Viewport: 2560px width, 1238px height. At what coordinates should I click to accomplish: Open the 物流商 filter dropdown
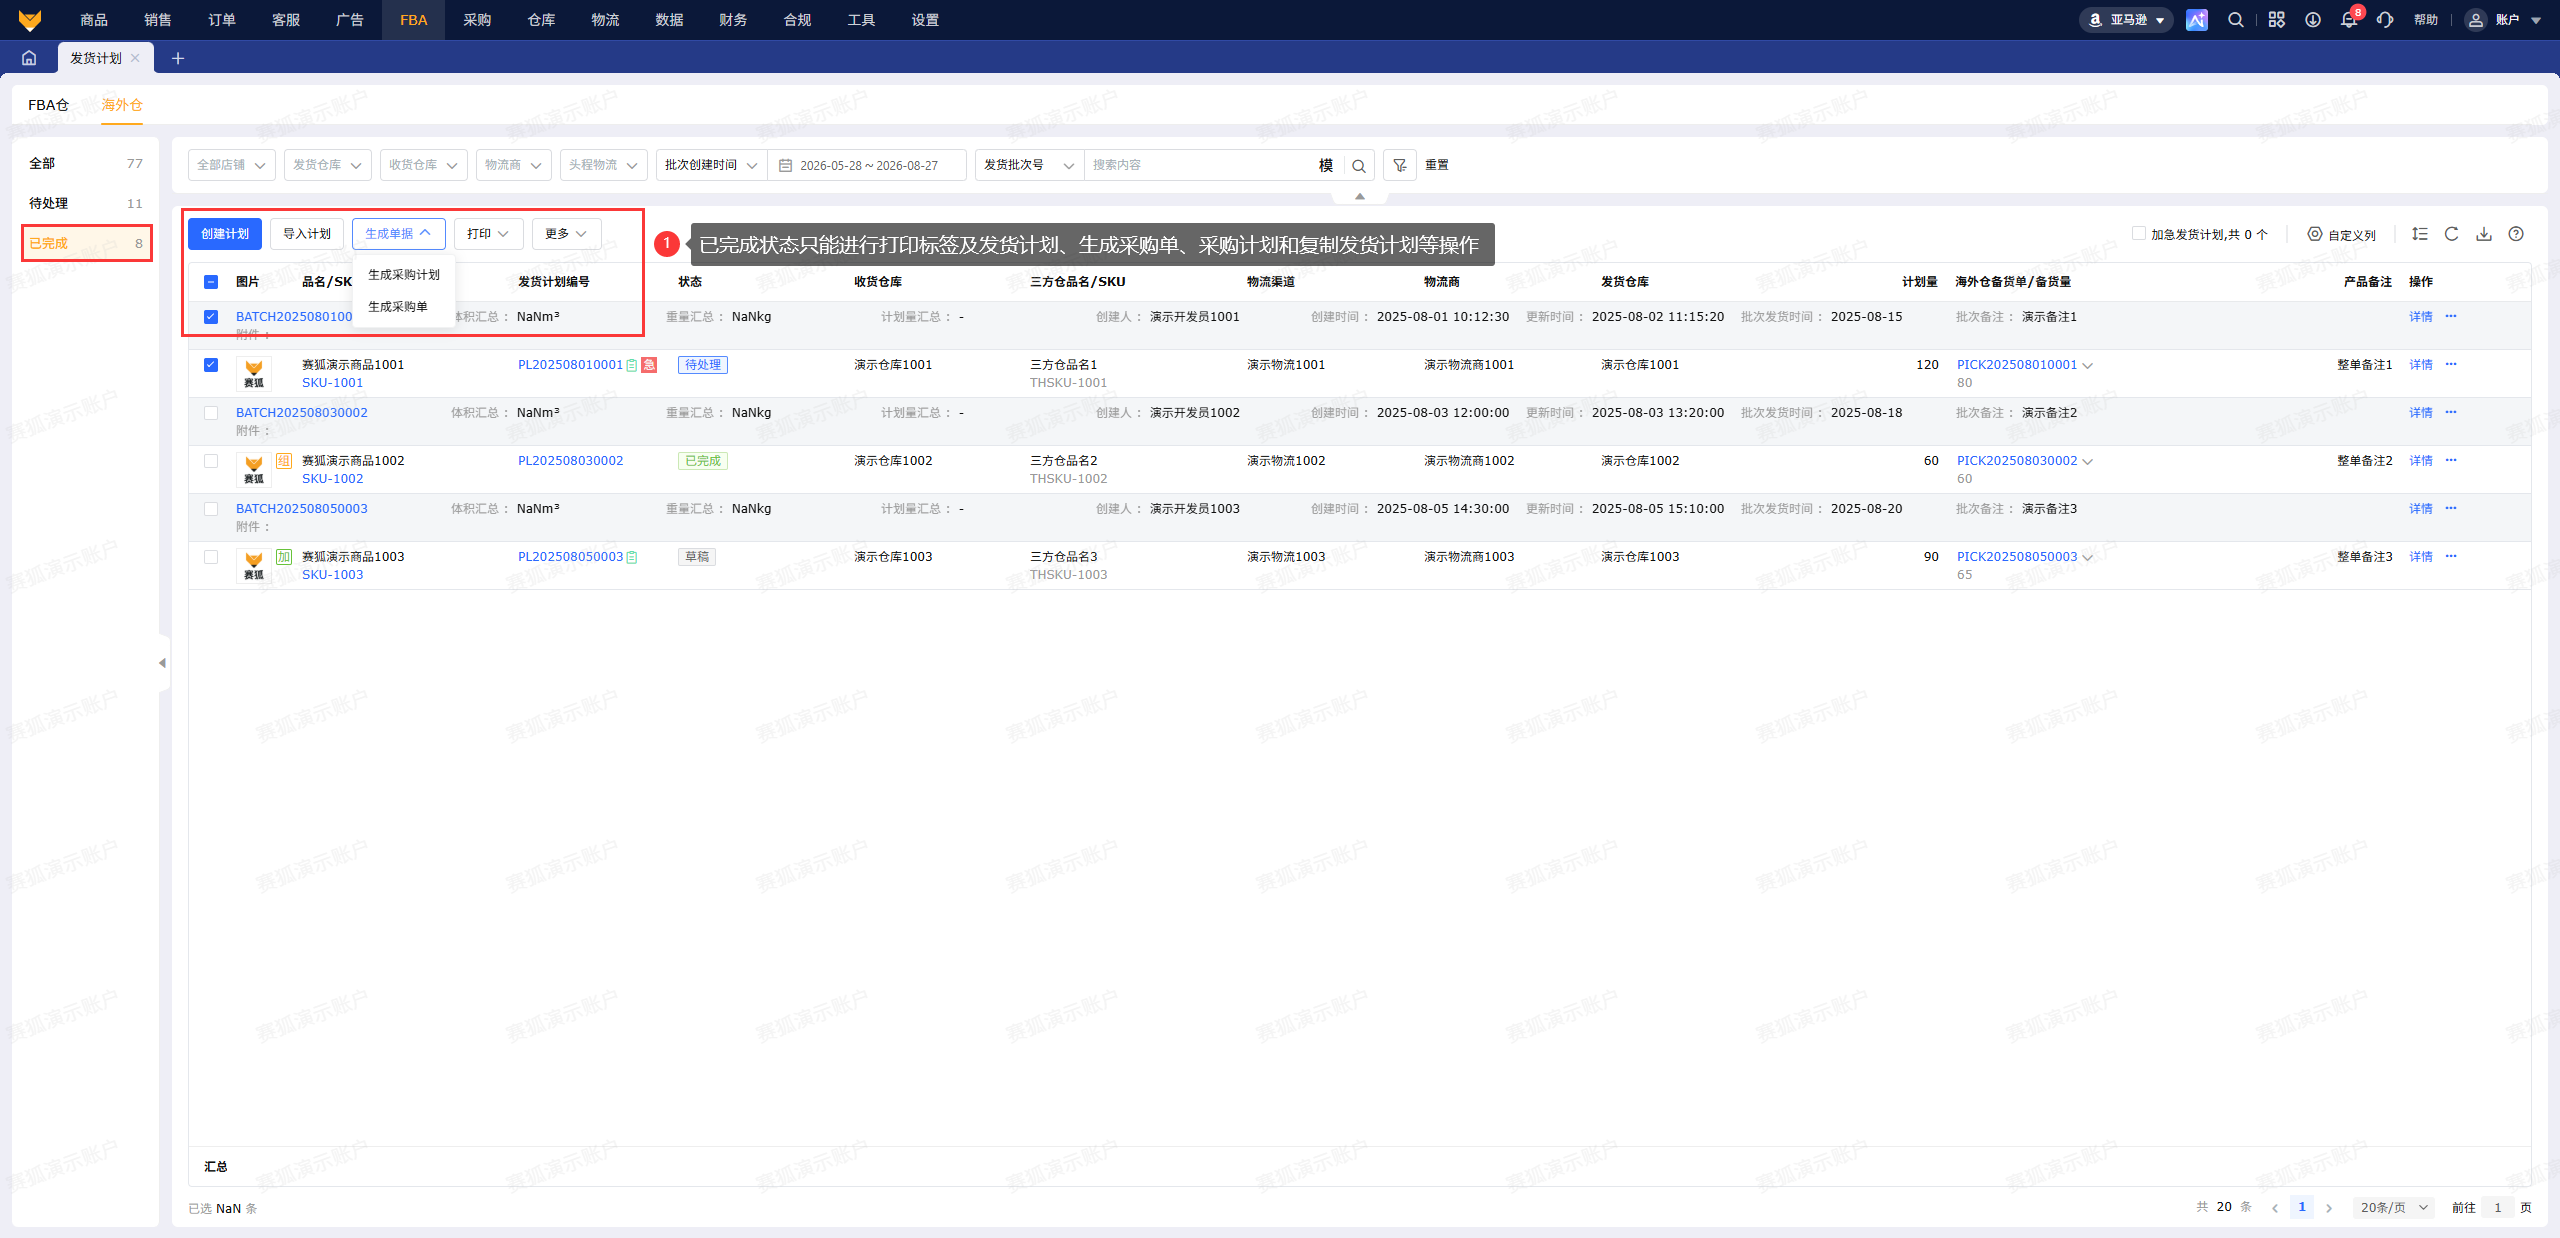pos(514,165)
